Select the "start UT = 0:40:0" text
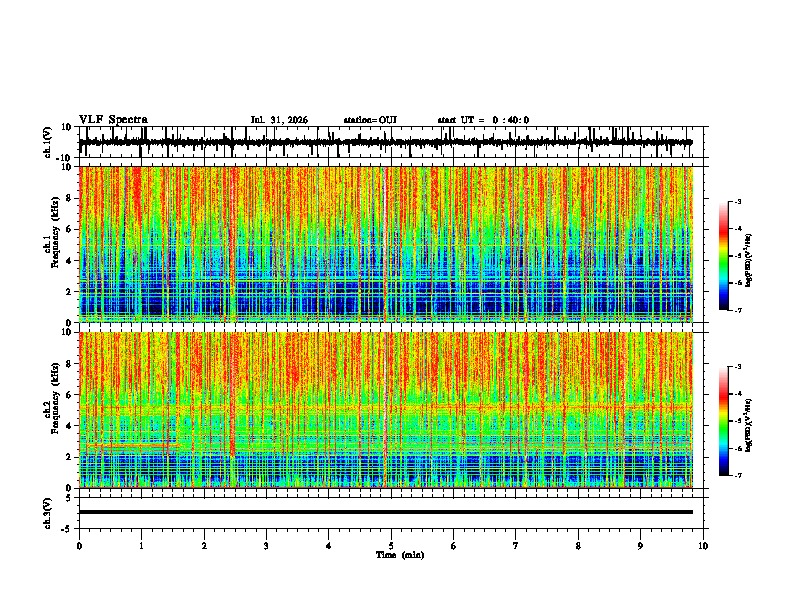Screen dimensions: 792x612 click(x=483, y=120)
